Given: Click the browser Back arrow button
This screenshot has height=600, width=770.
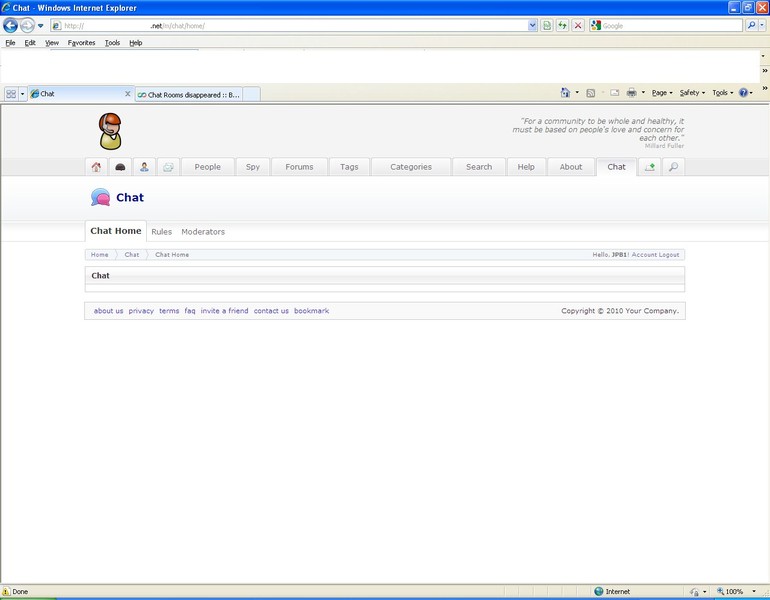Looking at the screenshot, I should click(10, 25).
